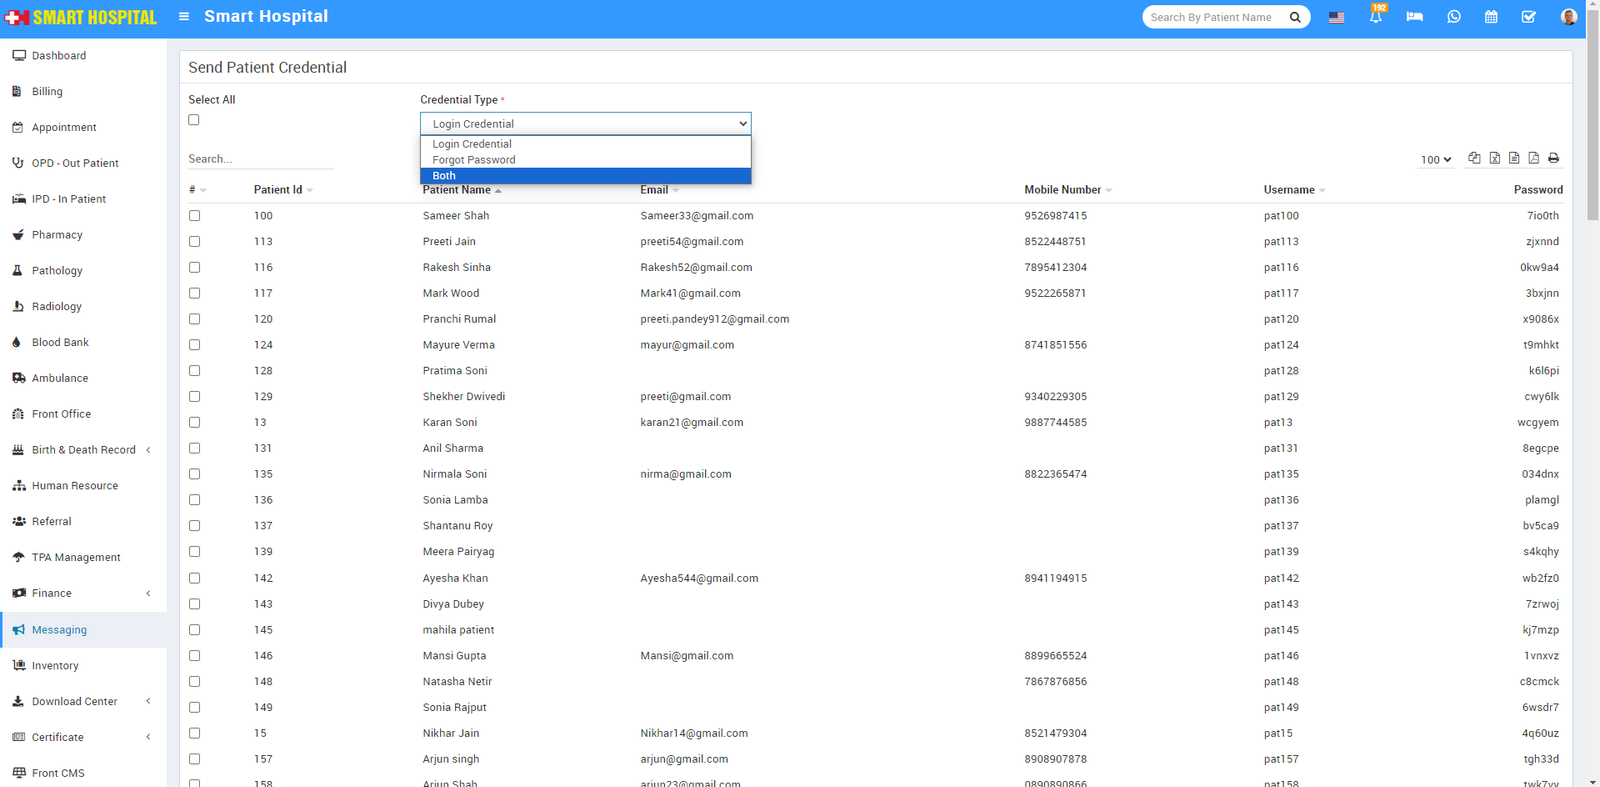This screenshot has width=1600, height=787.
Task: Open the notifications bell icon
Action: click(x=1376, y=17)
